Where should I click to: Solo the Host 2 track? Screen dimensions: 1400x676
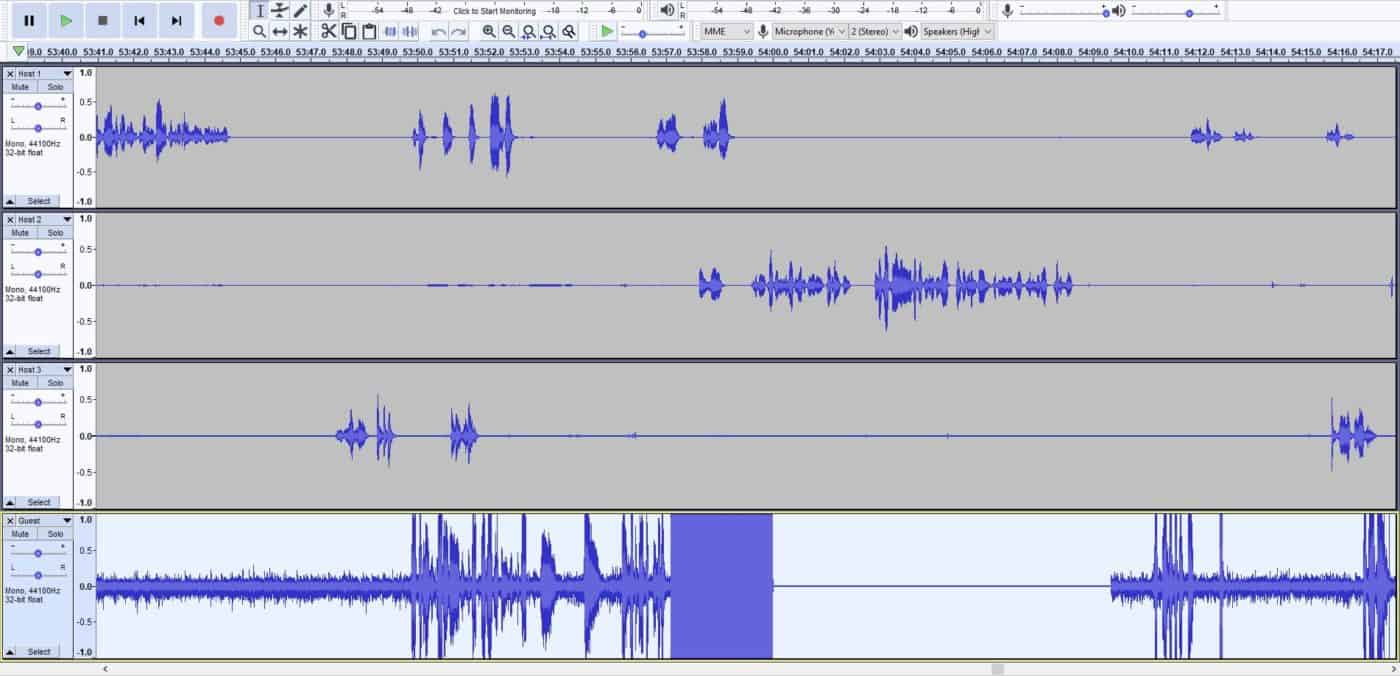[55, 232]
